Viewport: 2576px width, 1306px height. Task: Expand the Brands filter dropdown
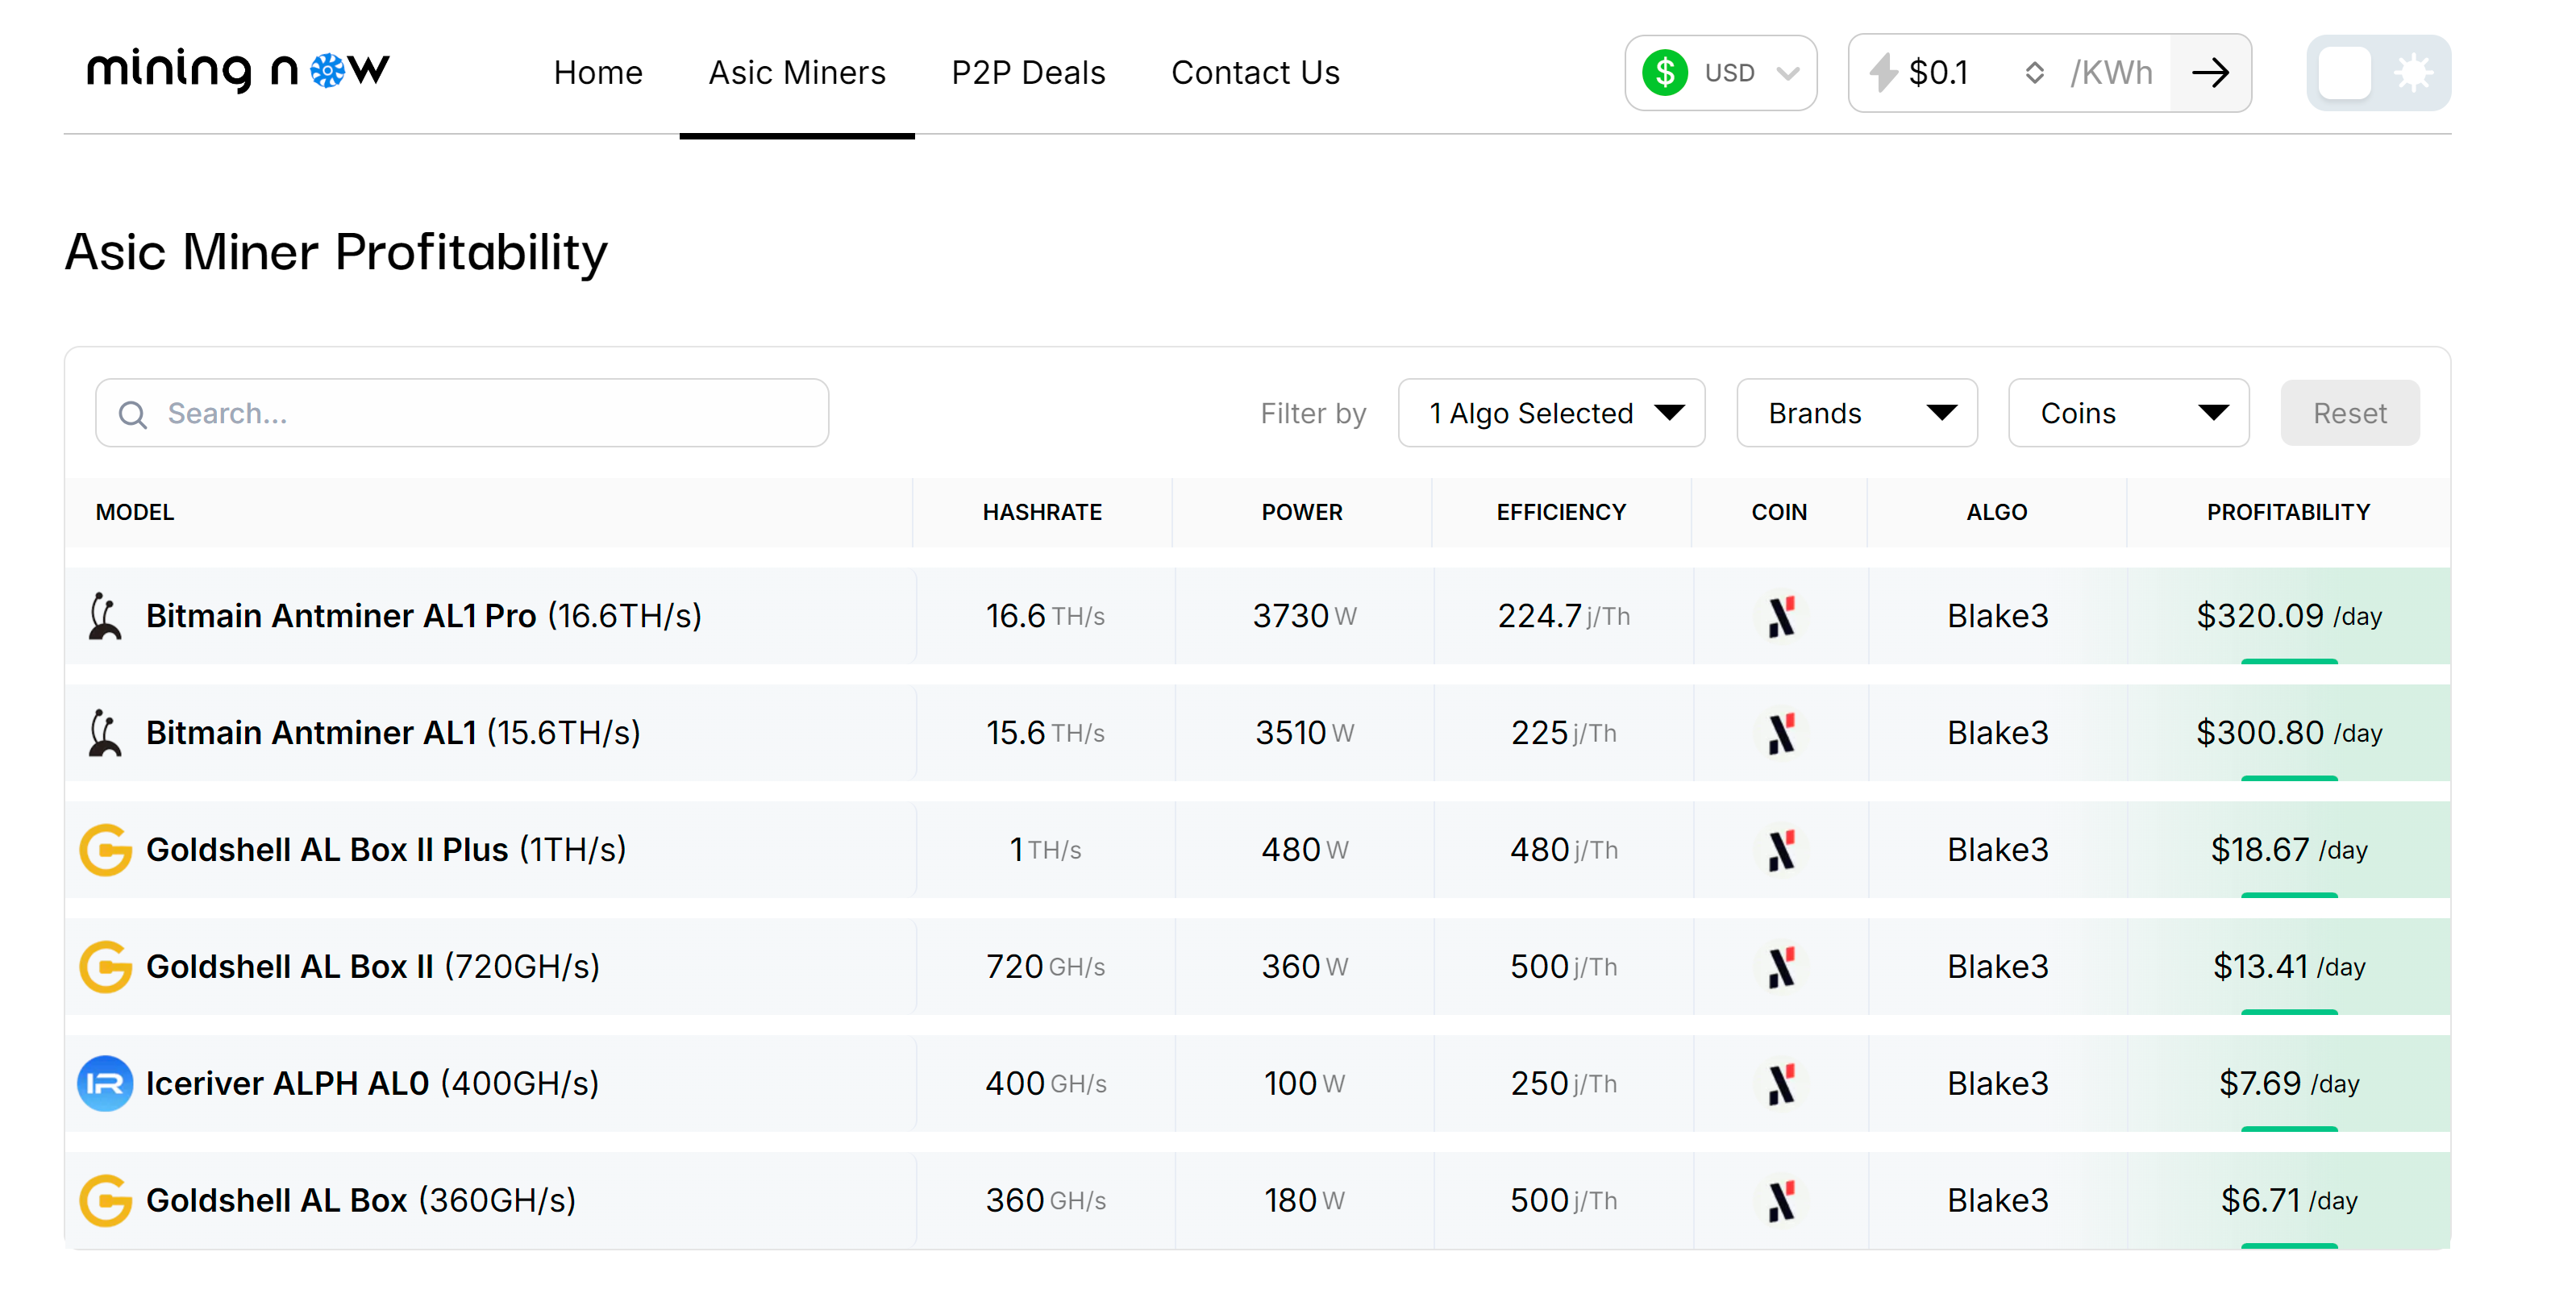coord(1857,413)
